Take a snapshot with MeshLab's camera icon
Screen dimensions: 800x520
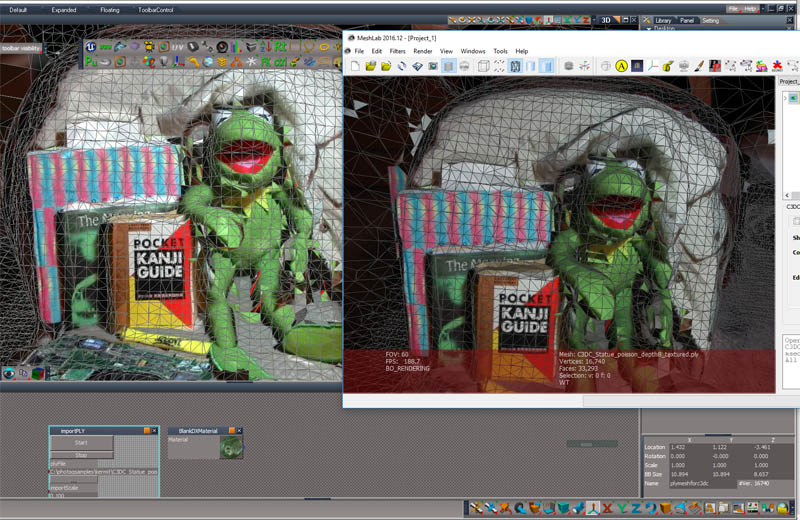(433, 66)
